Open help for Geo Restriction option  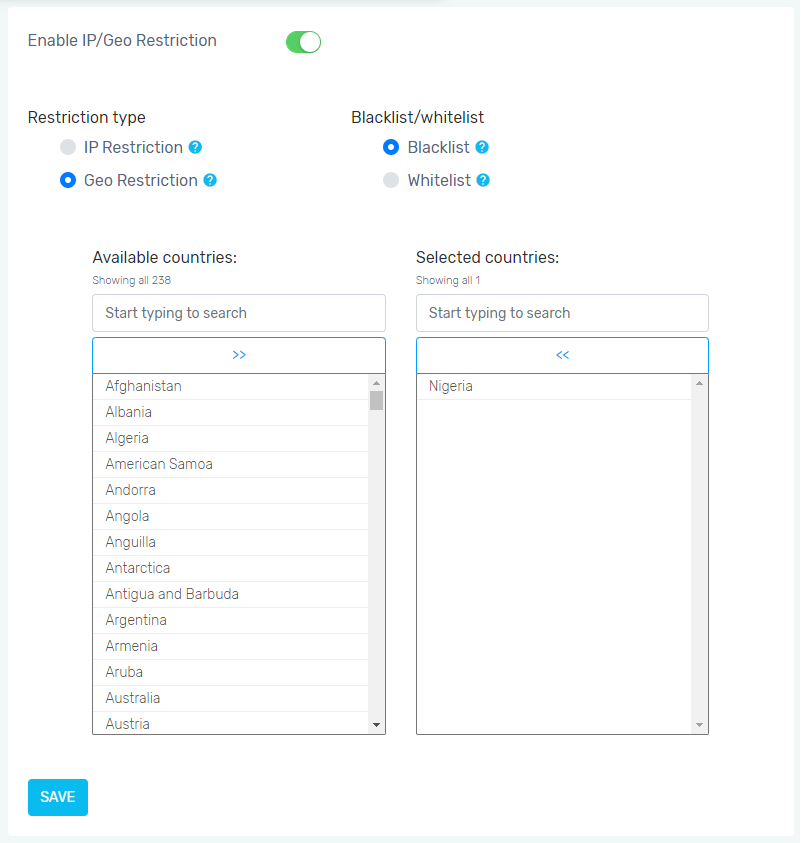click(210, 181)
